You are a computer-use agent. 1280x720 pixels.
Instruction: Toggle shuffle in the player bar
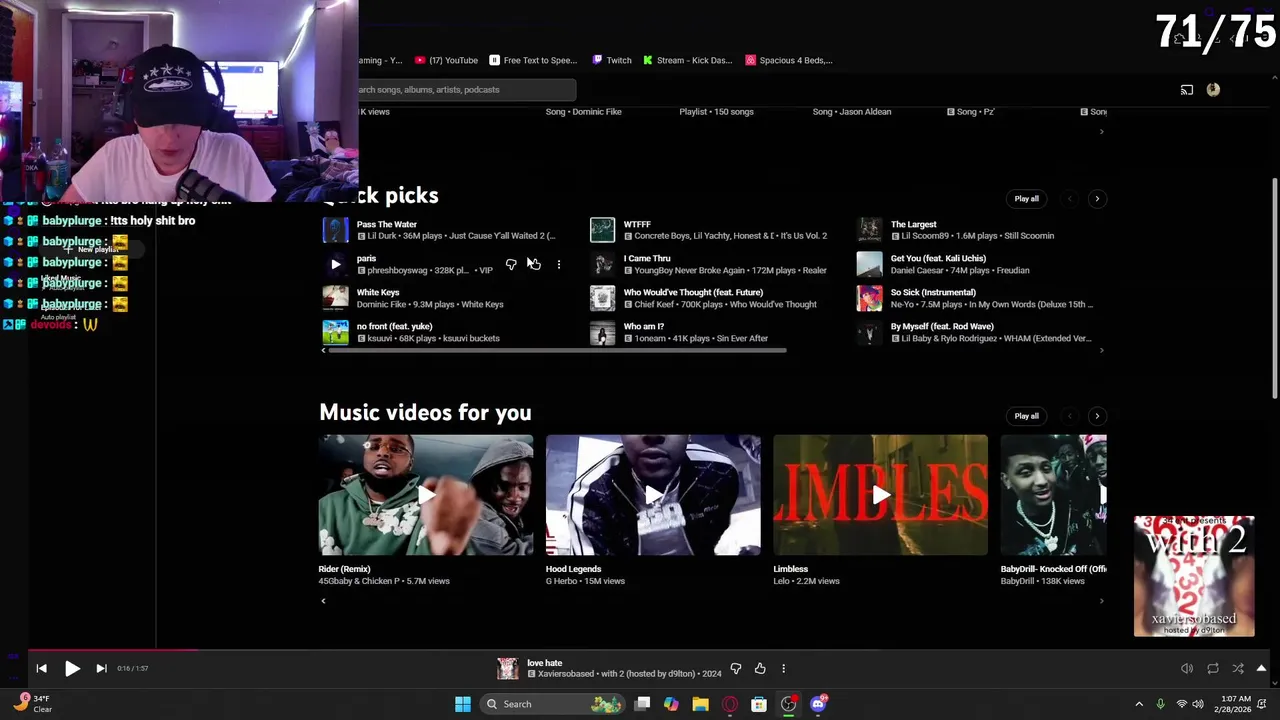tap(1238, 668)
